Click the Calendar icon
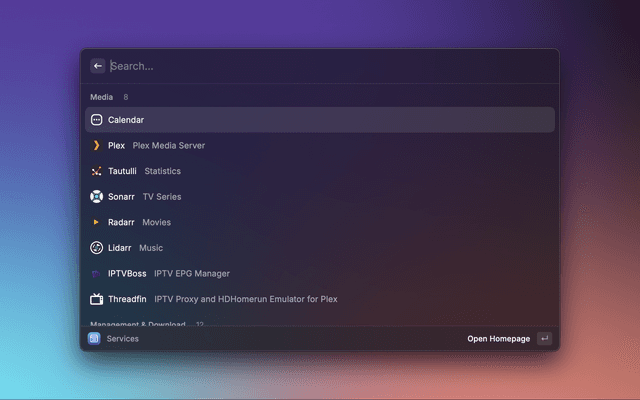This screenshot has width=640, height=400. click(97, 120)
